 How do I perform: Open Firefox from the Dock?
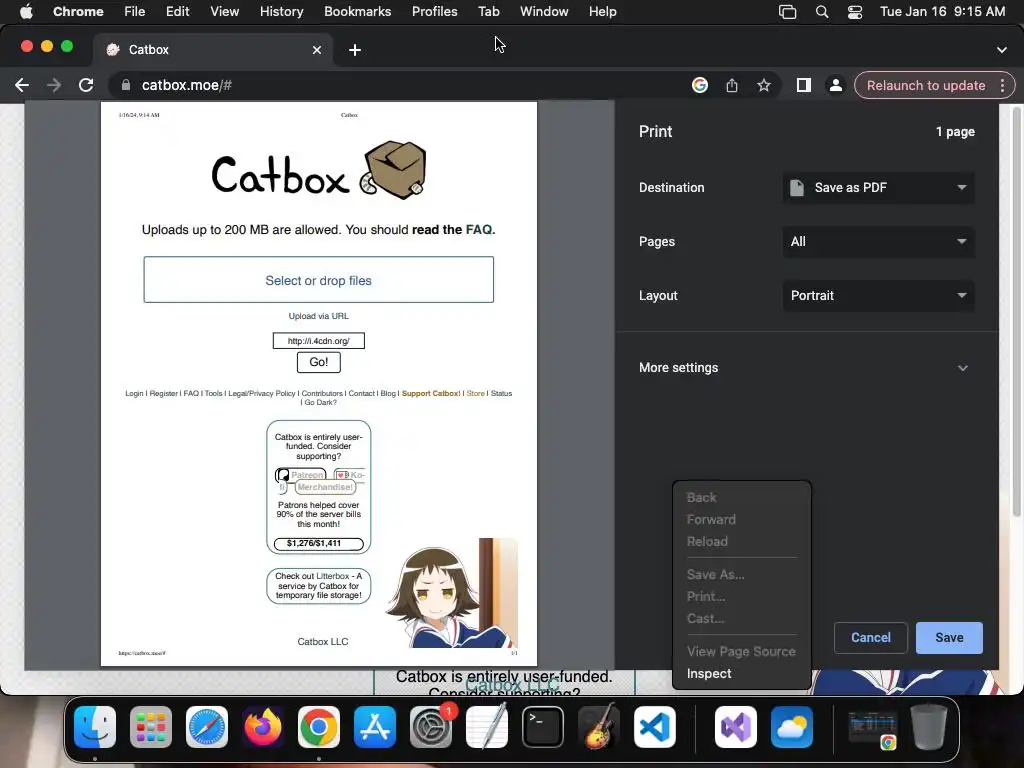pos(263,727)
